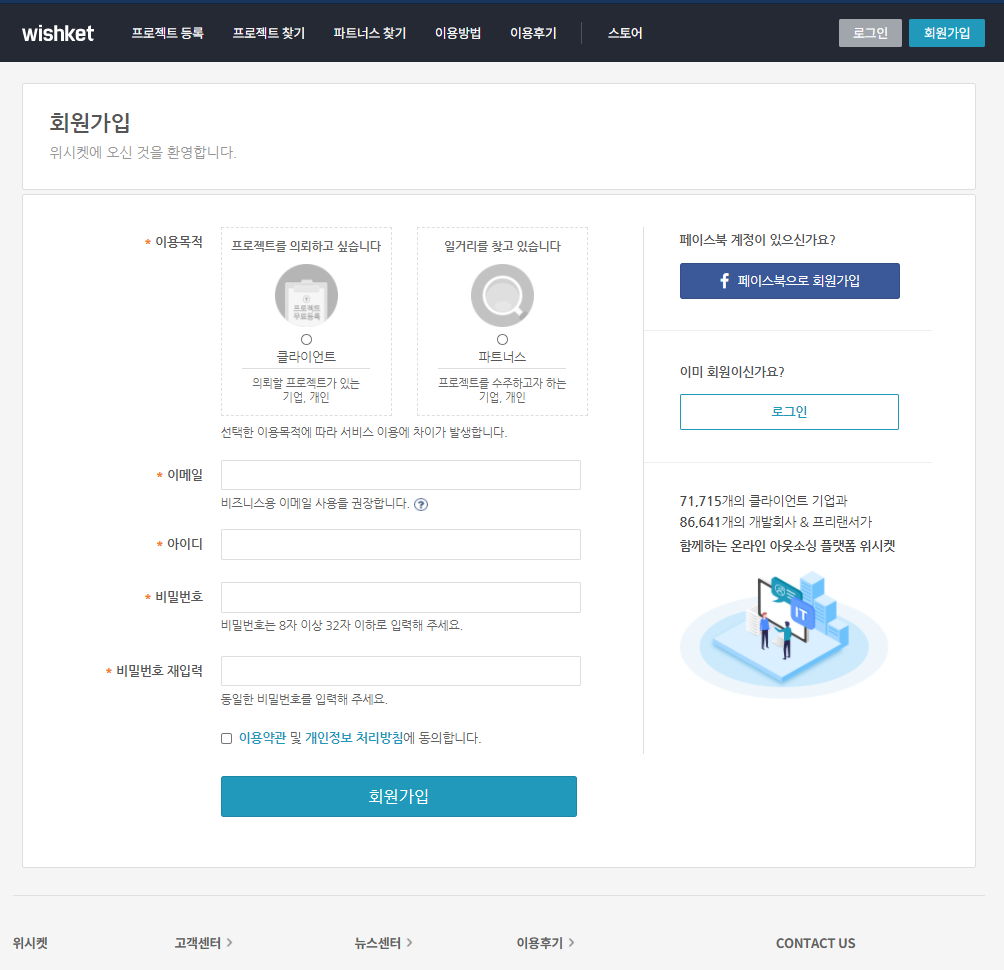Click the Facebook f icon
This screenshot has width=1004, height=970.
click(724, 281)
